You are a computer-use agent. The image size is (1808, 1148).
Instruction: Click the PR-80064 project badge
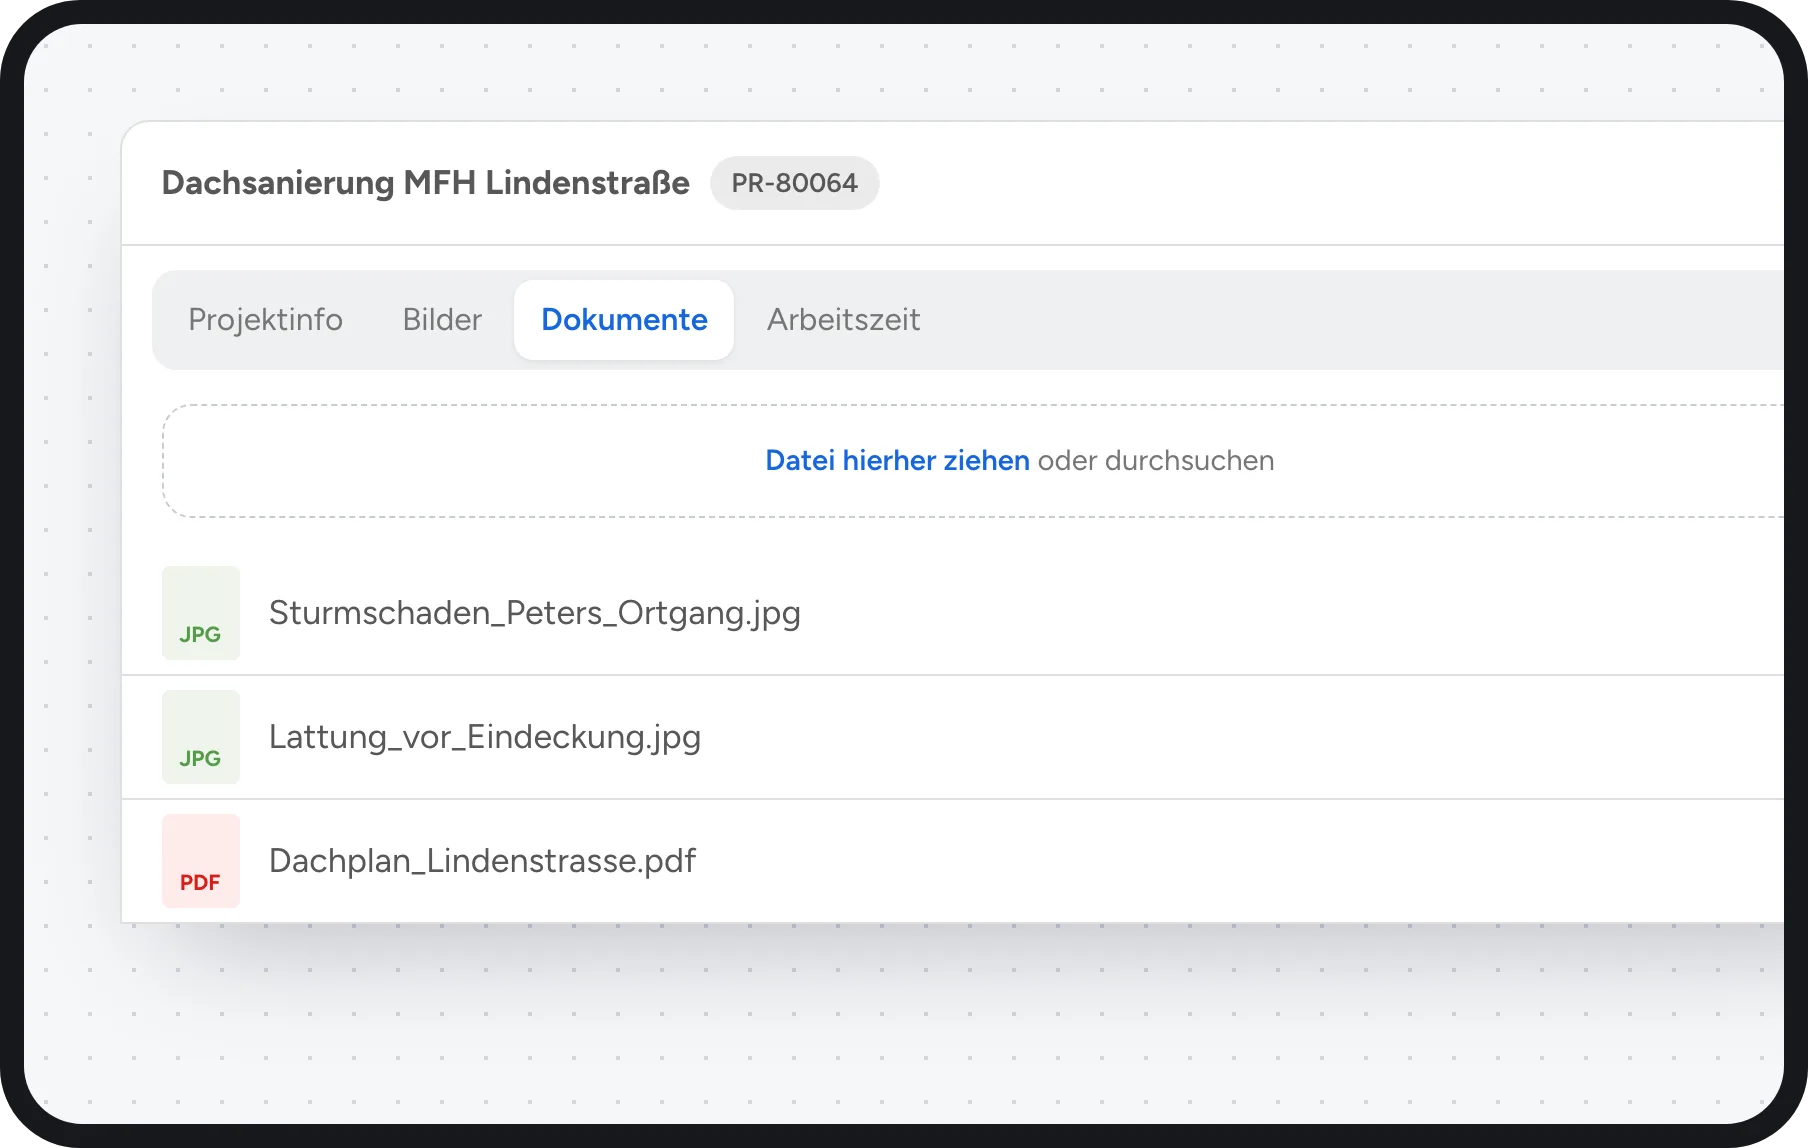(x=795, y=183)
